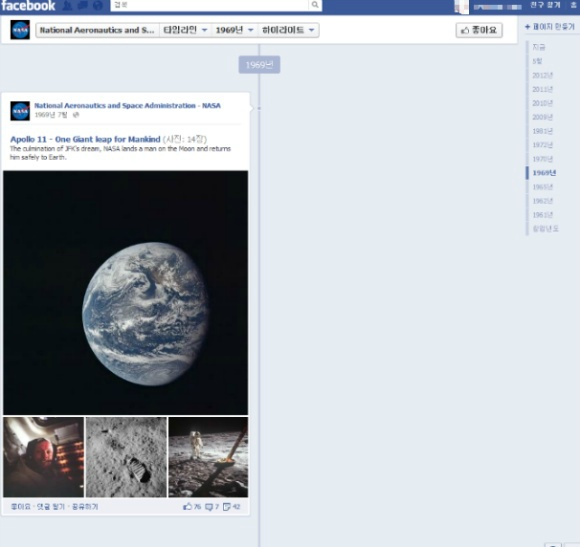
Task: Click the user avatar in top bar
Action: [x=462, y=6]
